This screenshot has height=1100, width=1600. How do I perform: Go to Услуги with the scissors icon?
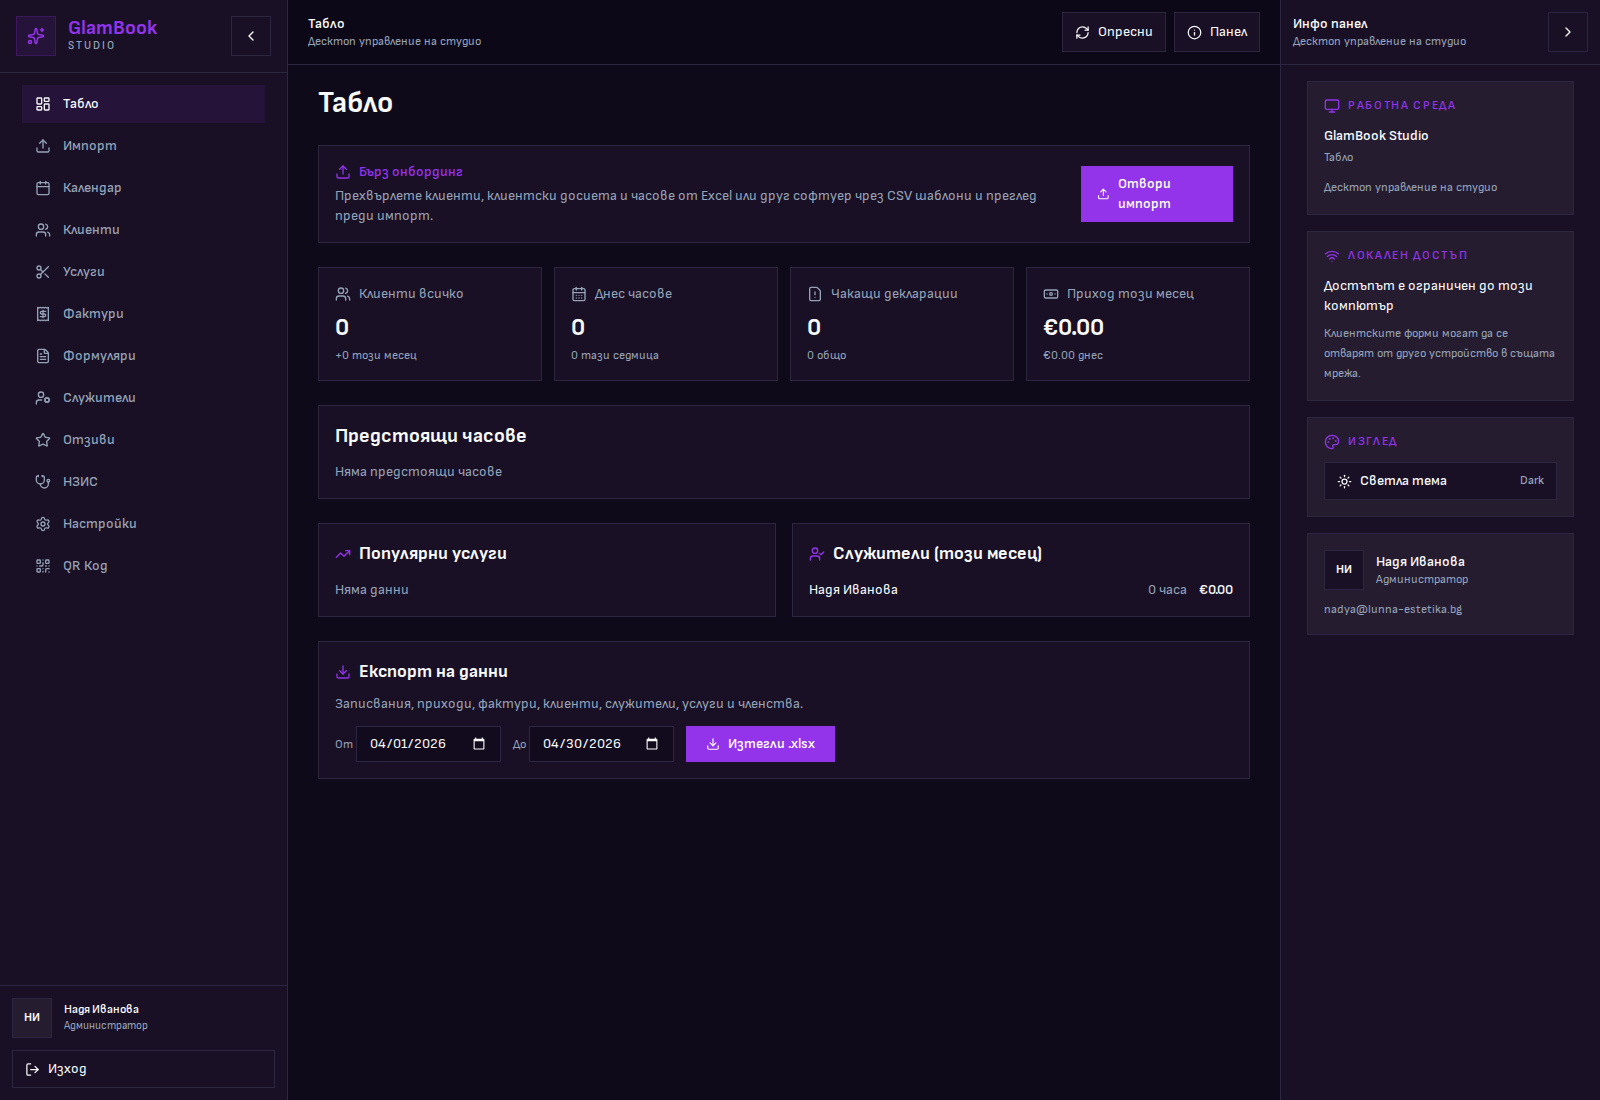click(x=83, y=272)
